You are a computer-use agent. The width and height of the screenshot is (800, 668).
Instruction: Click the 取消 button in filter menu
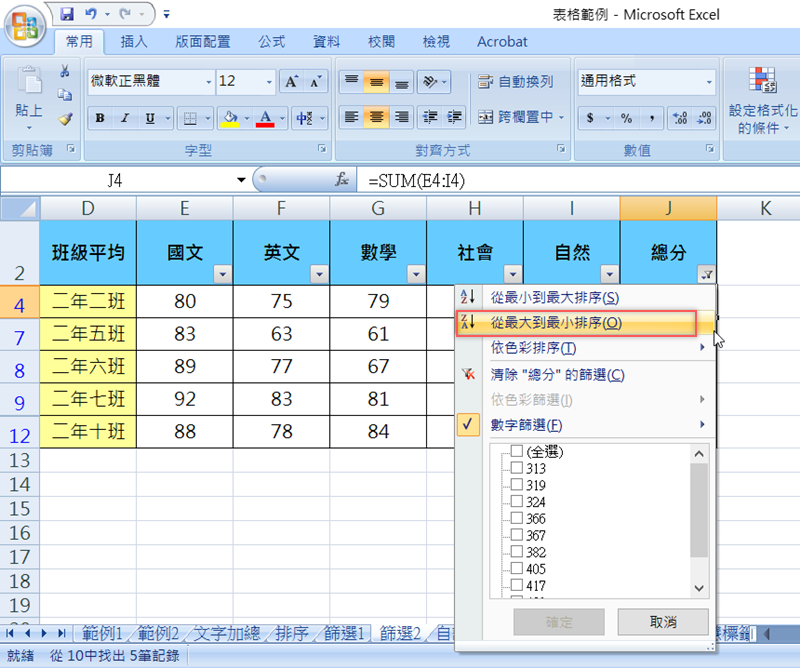click(662, 621)
